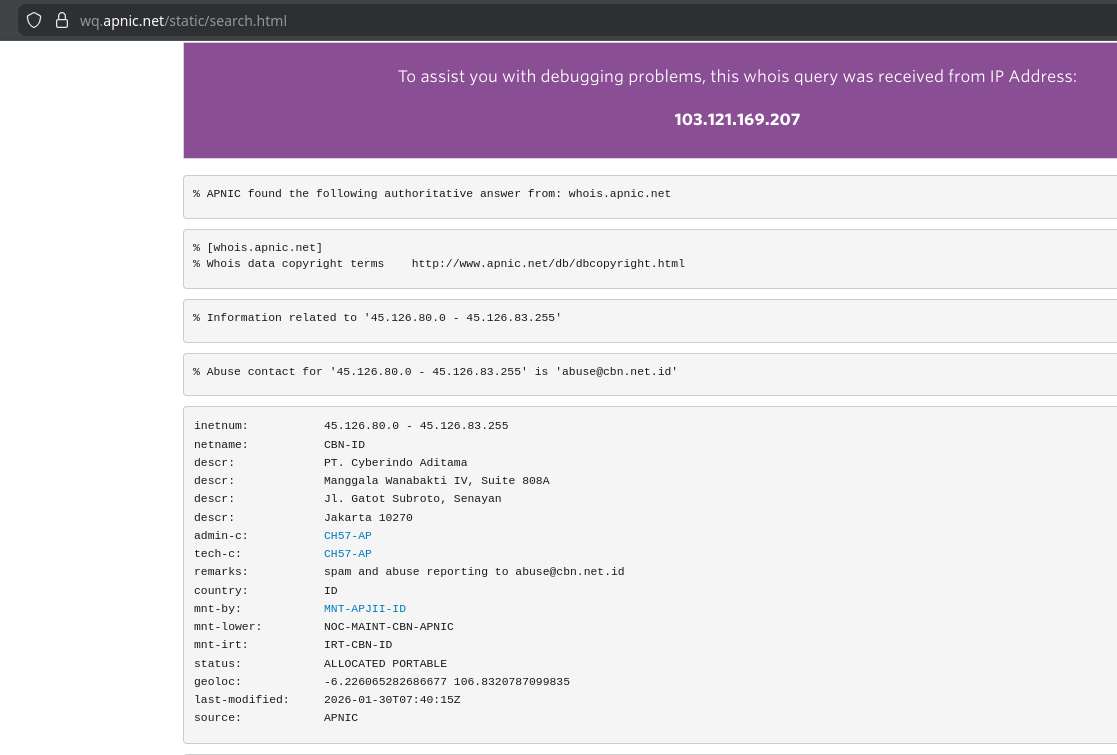Click the status ALLOCATED PORTABLE value

tap(385, 663)
